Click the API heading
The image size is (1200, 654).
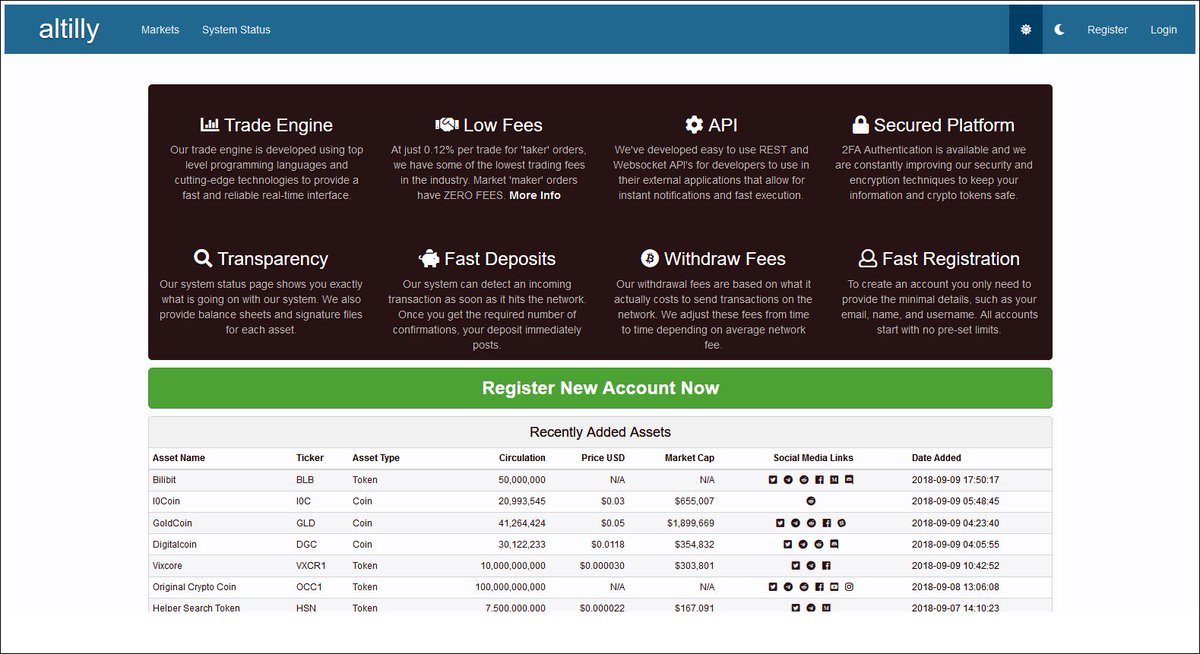coord(711,125)
